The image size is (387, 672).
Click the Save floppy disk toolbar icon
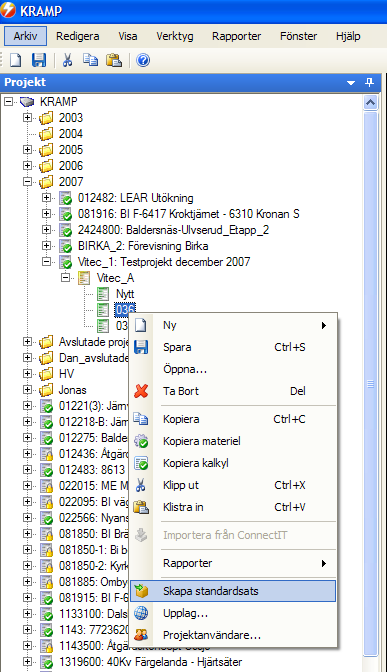[x=39, y=60]
